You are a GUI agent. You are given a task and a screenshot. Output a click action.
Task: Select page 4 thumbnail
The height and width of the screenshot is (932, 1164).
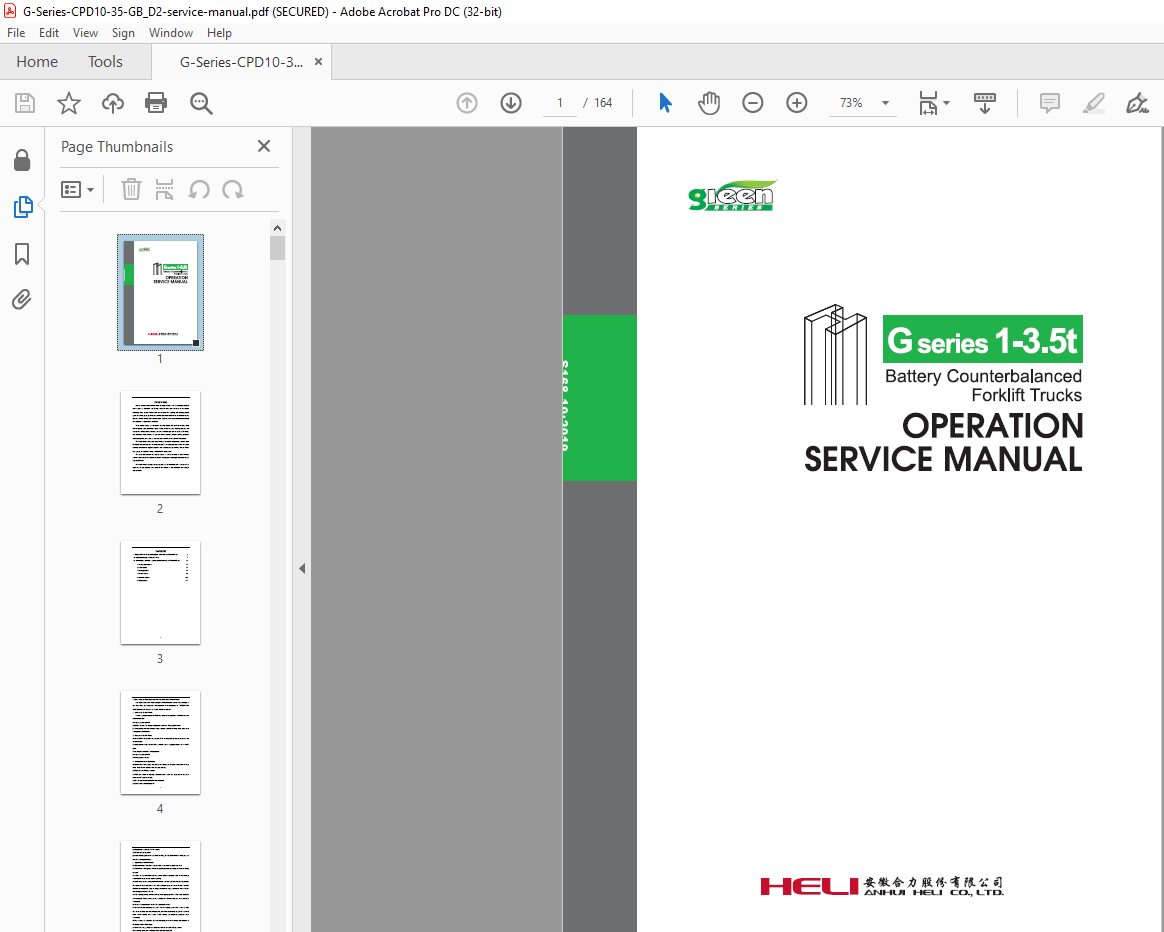point(160,743)
